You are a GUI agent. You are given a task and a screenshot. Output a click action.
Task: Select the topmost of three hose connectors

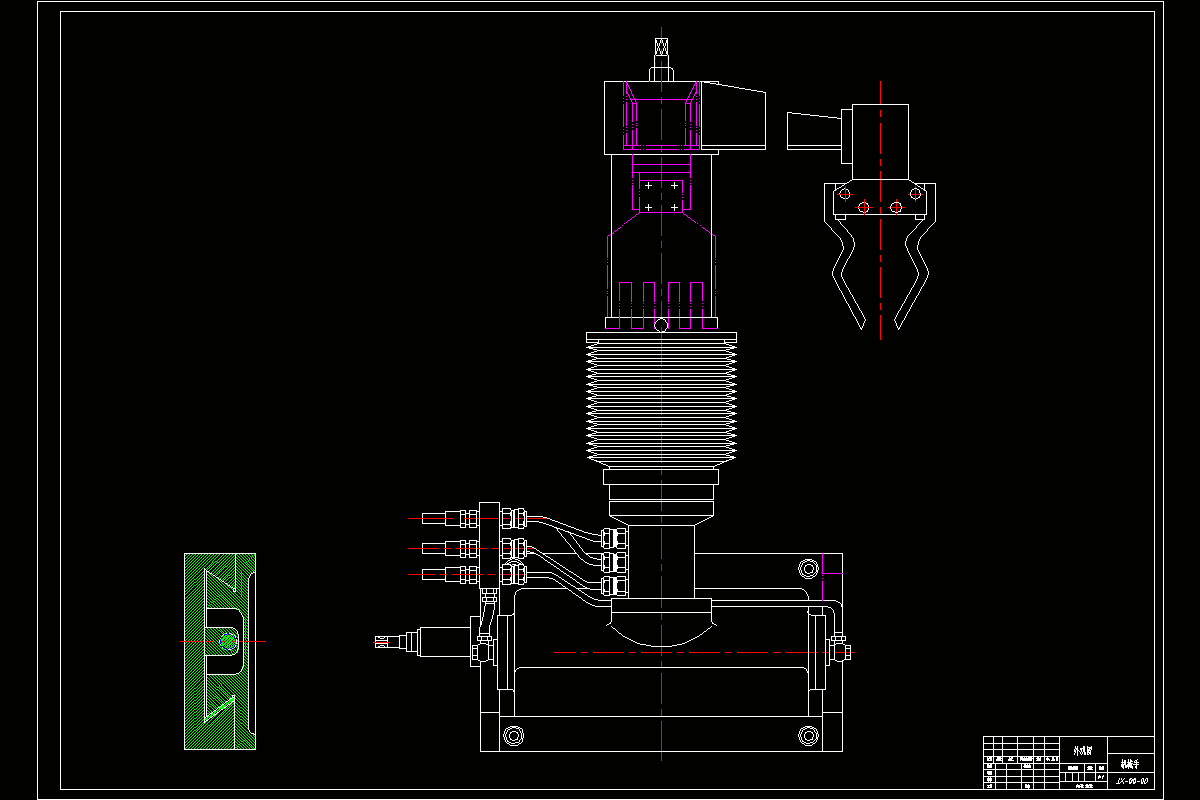(451, 518)
